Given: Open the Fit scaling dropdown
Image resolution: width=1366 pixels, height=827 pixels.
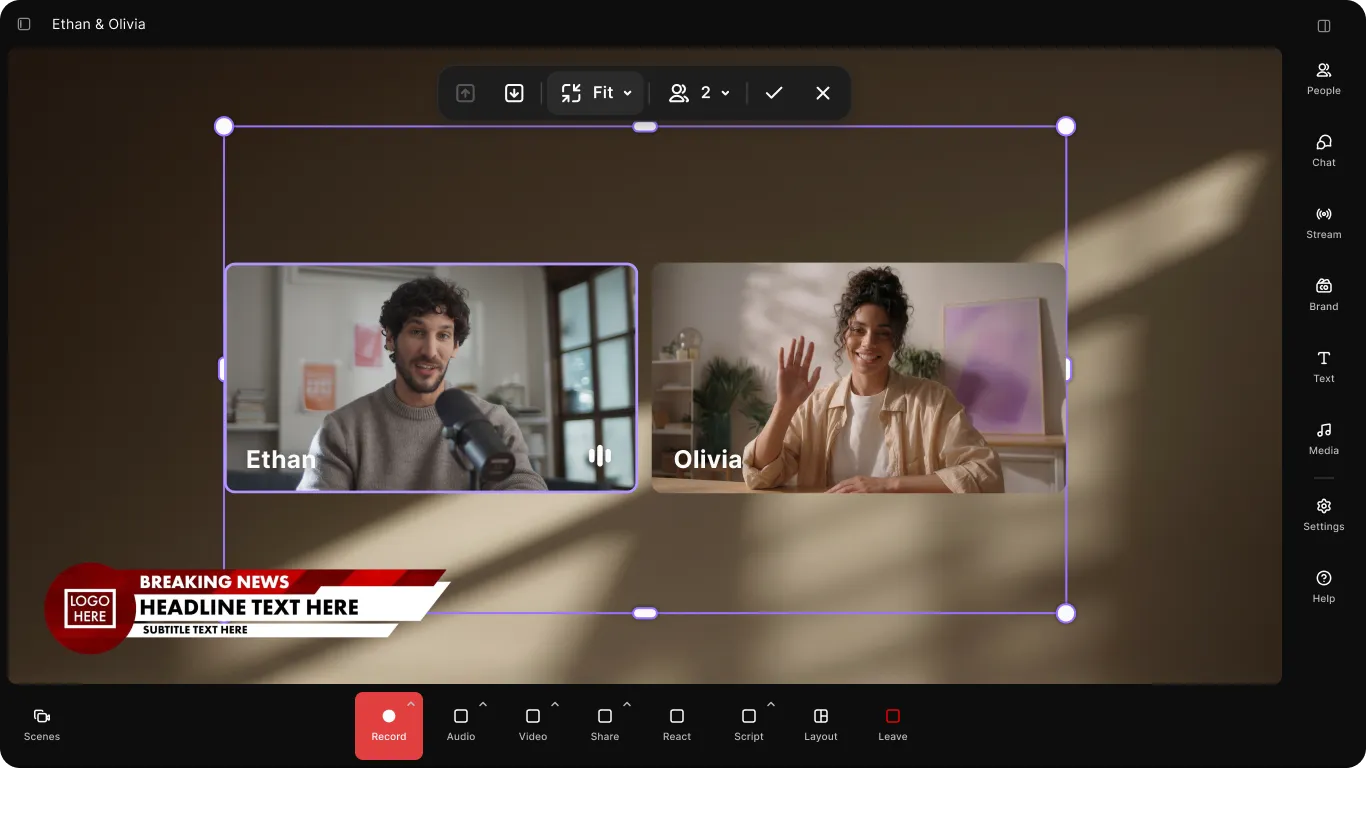Looking at the screenshot, I should click(596, 93).
